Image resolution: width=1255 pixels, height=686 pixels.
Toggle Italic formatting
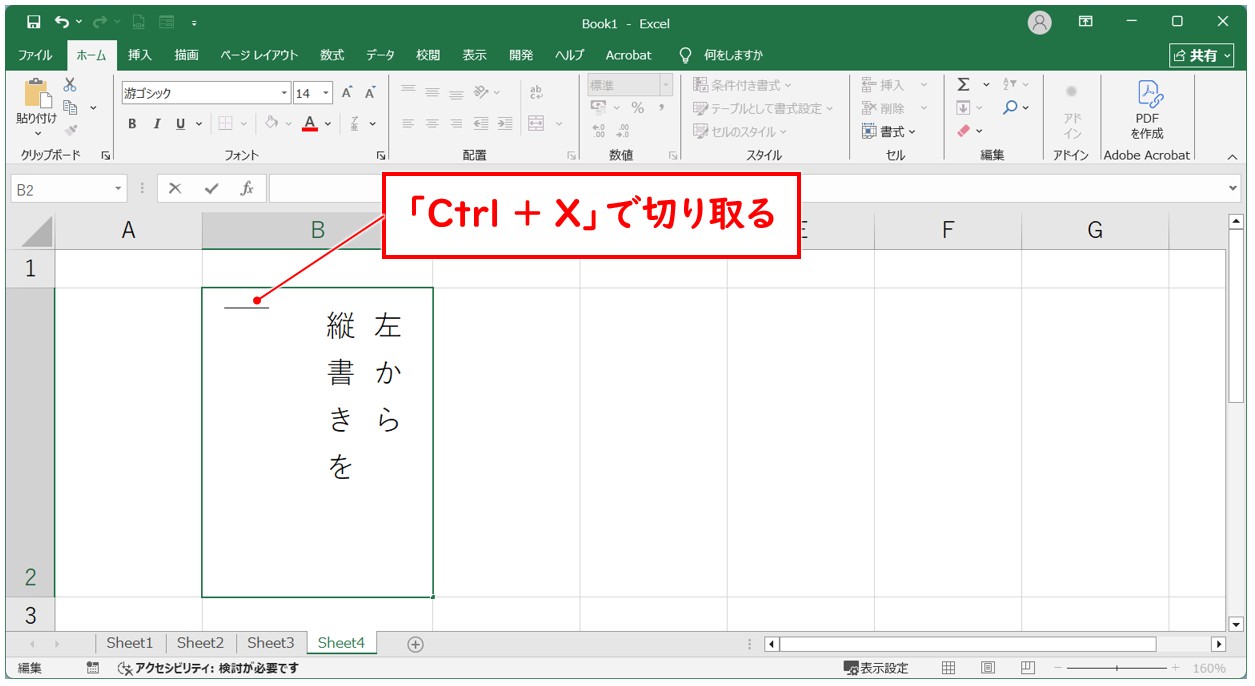[157, 124]
